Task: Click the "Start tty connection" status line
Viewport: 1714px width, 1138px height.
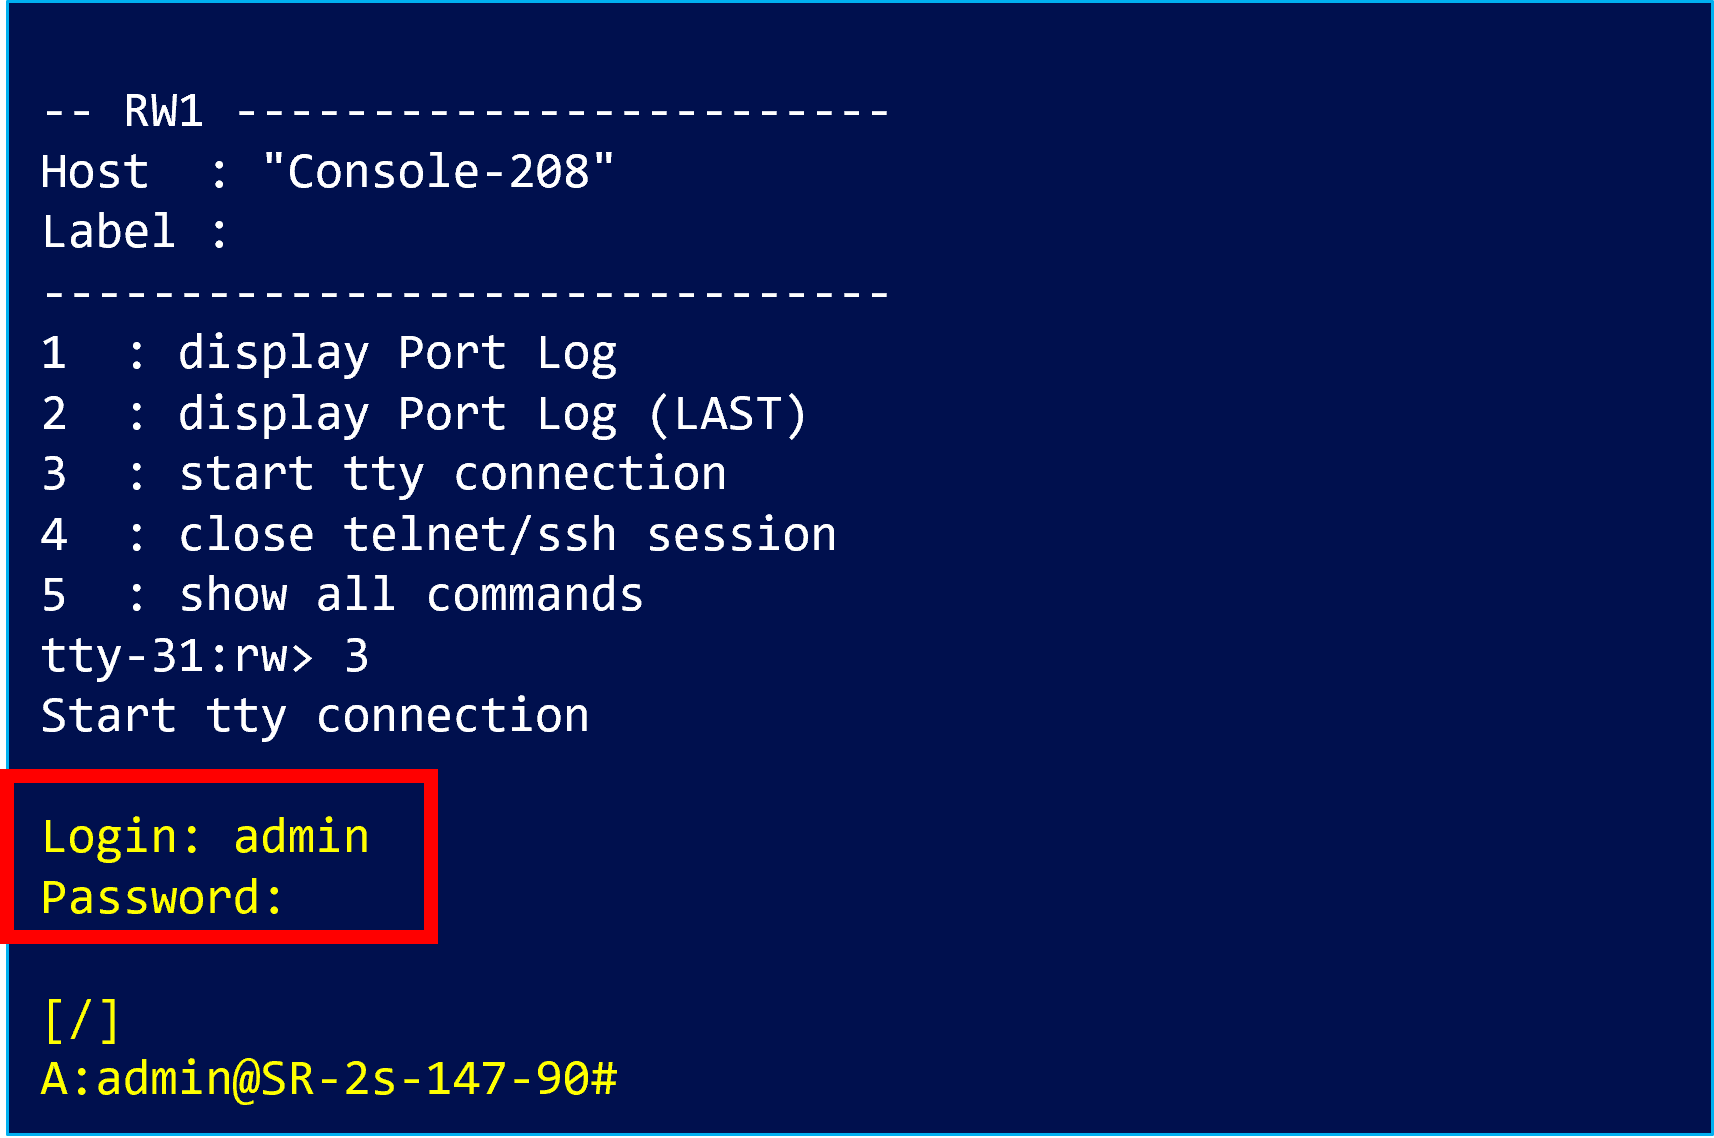Action: (315, 717)
